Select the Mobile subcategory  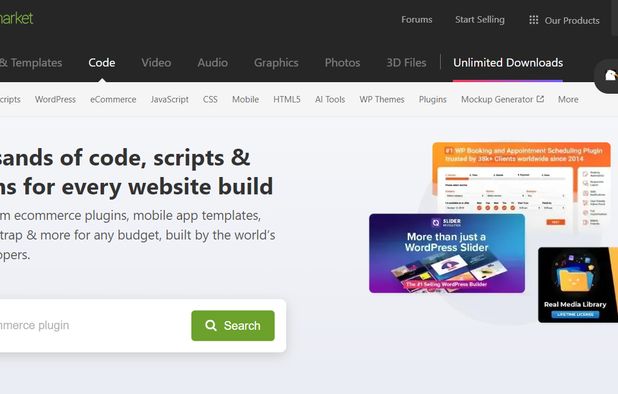pos(245,99)
